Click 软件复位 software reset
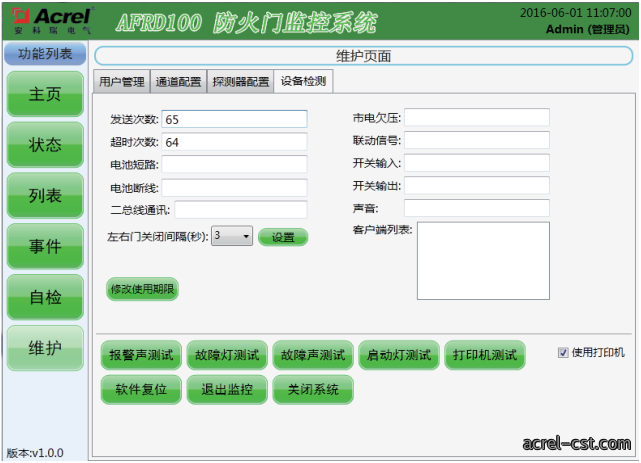641x463 pixels. pos(141,389)
